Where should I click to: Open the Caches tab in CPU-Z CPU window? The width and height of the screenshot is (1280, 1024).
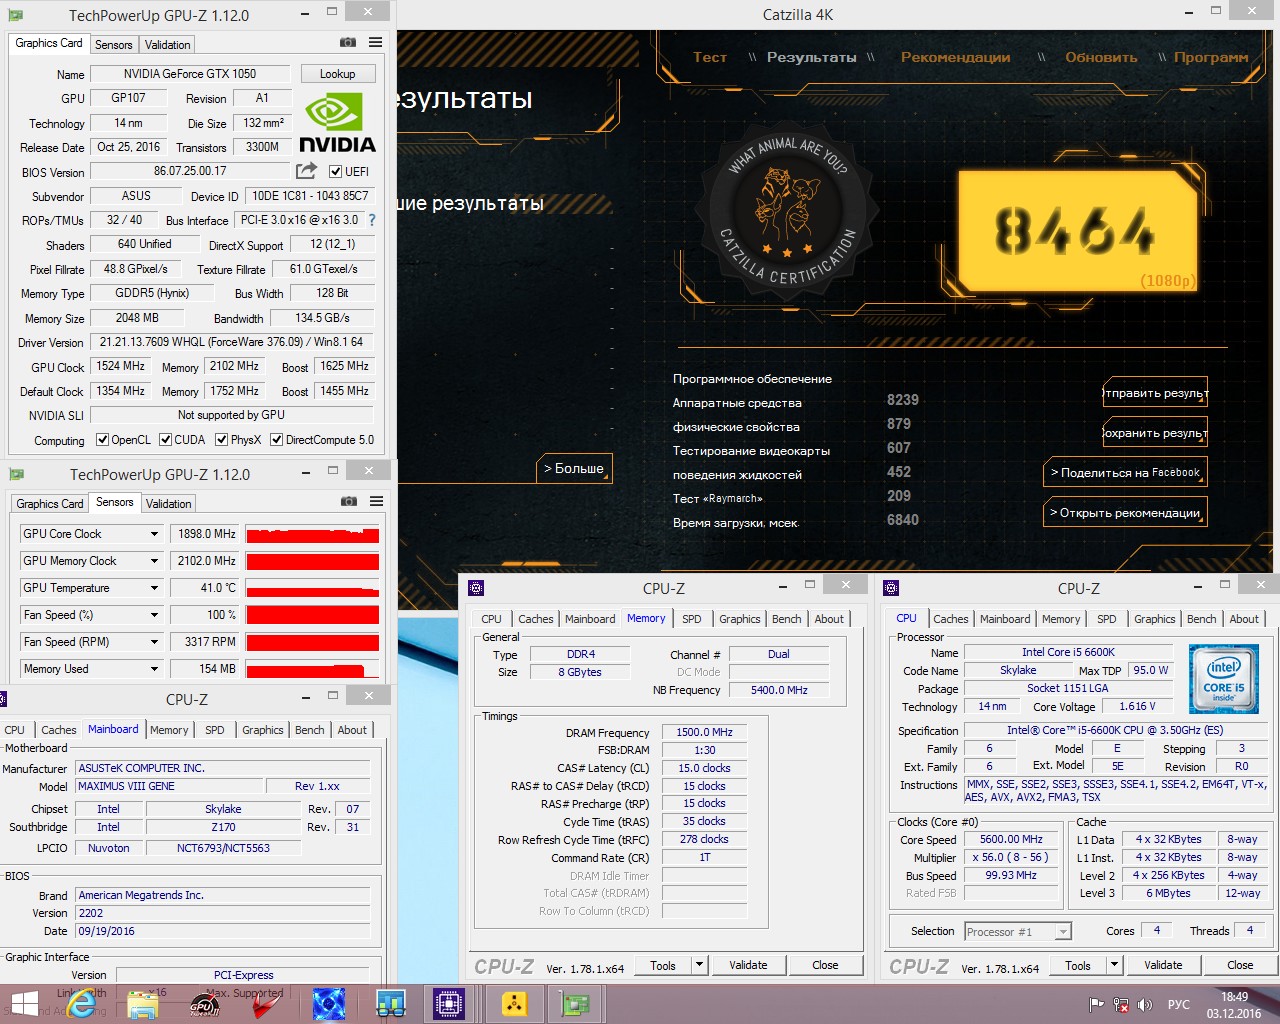point(950,619)
